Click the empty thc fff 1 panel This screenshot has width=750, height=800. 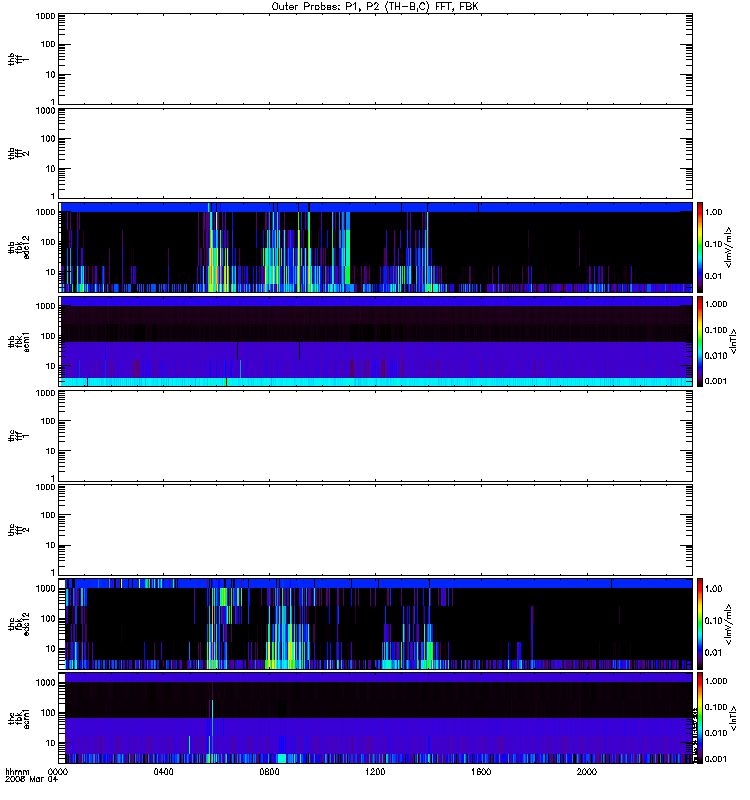pyautogui.click(x=376, y=436)
